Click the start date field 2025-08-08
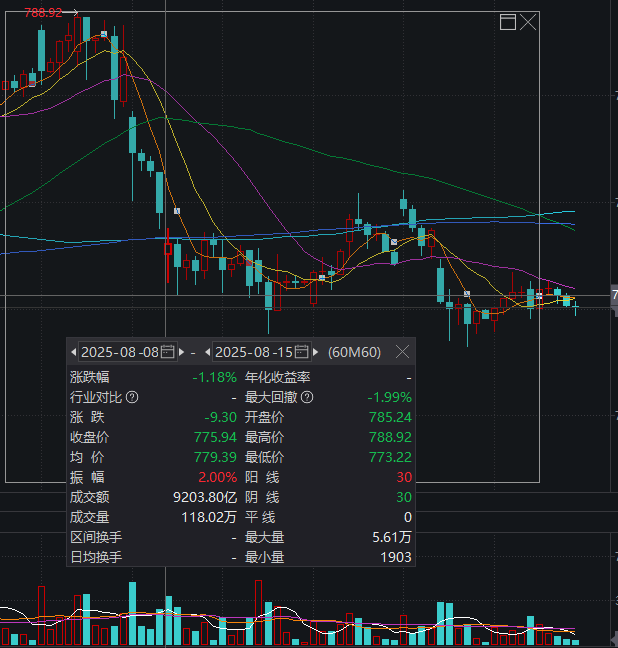This screenshot has height=648, width=618. tap(119, 352)
